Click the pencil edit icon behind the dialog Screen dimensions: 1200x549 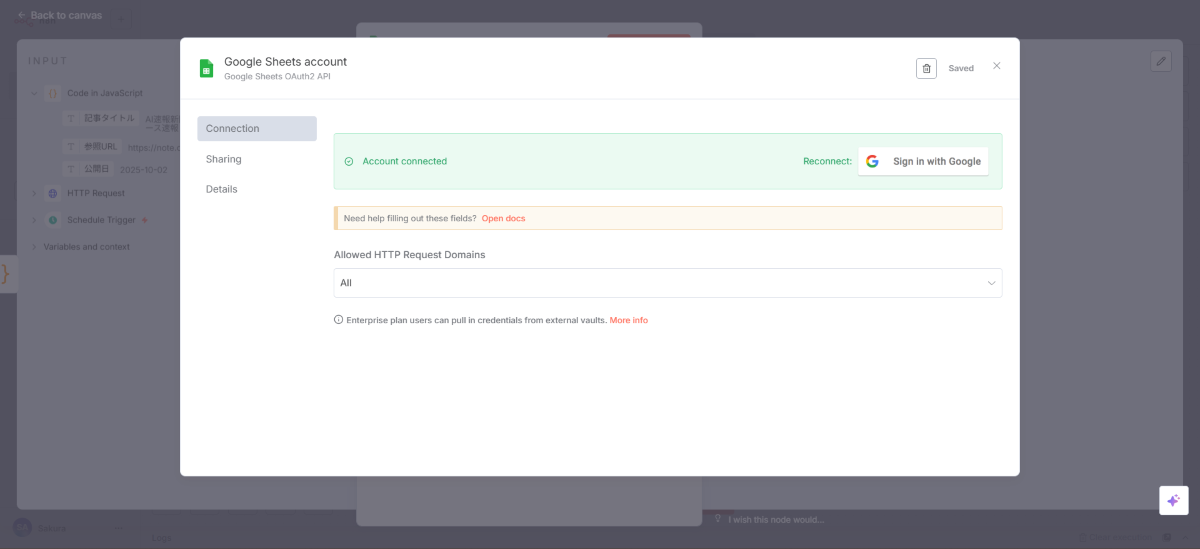(1161, 61)
